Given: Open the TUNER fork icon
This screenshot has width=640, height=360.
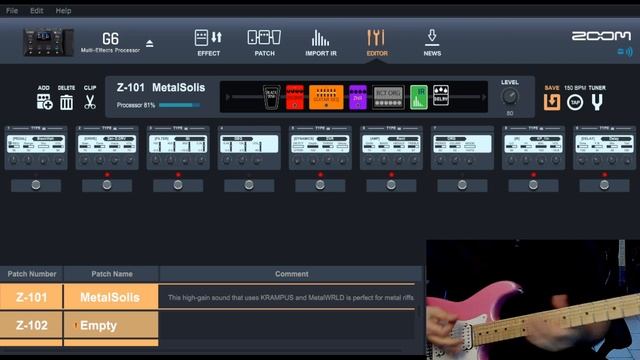Looking at the screenshot, I should point(597,102).
